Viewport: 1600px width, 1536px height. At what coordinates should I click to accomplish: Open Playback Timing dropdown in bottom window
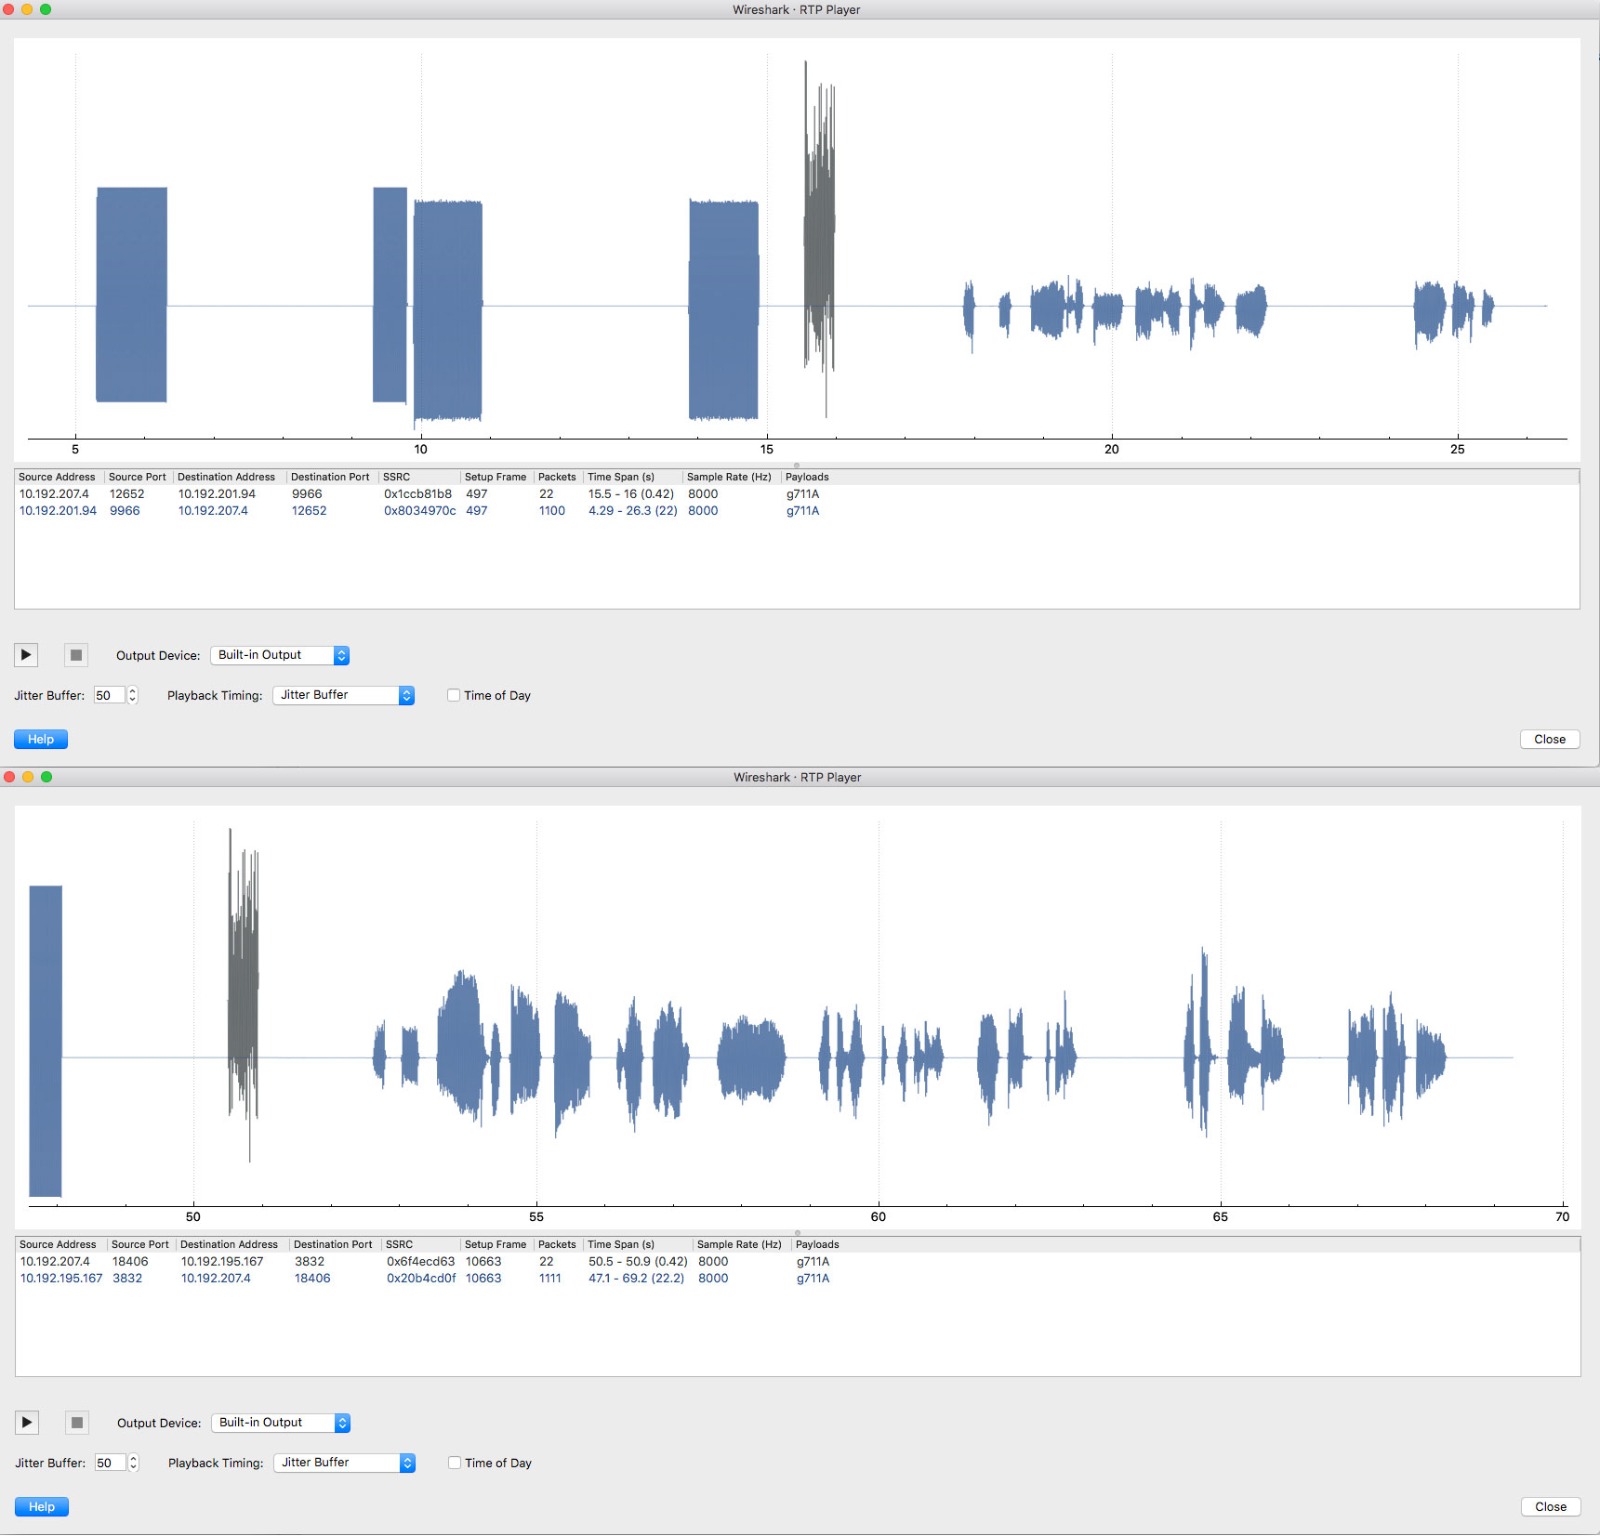point(344,1462)
